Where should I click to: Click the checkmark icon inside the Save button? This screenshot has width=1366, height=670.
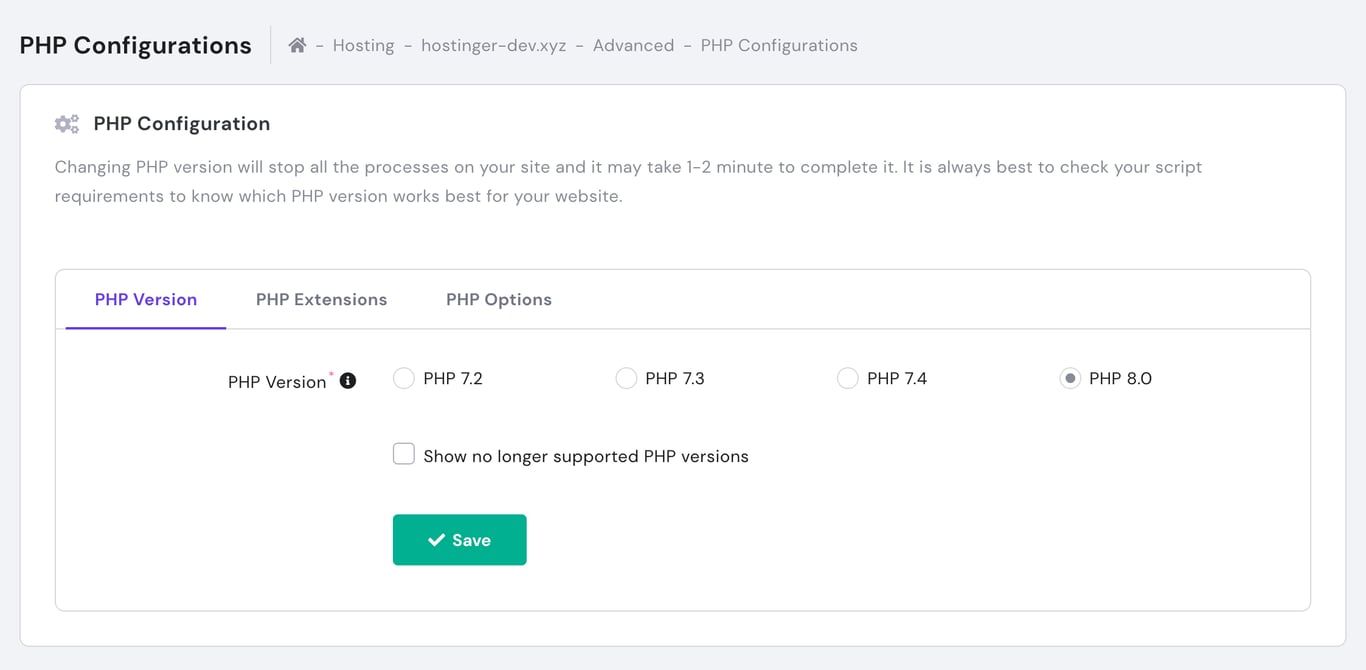click(436, 539)
